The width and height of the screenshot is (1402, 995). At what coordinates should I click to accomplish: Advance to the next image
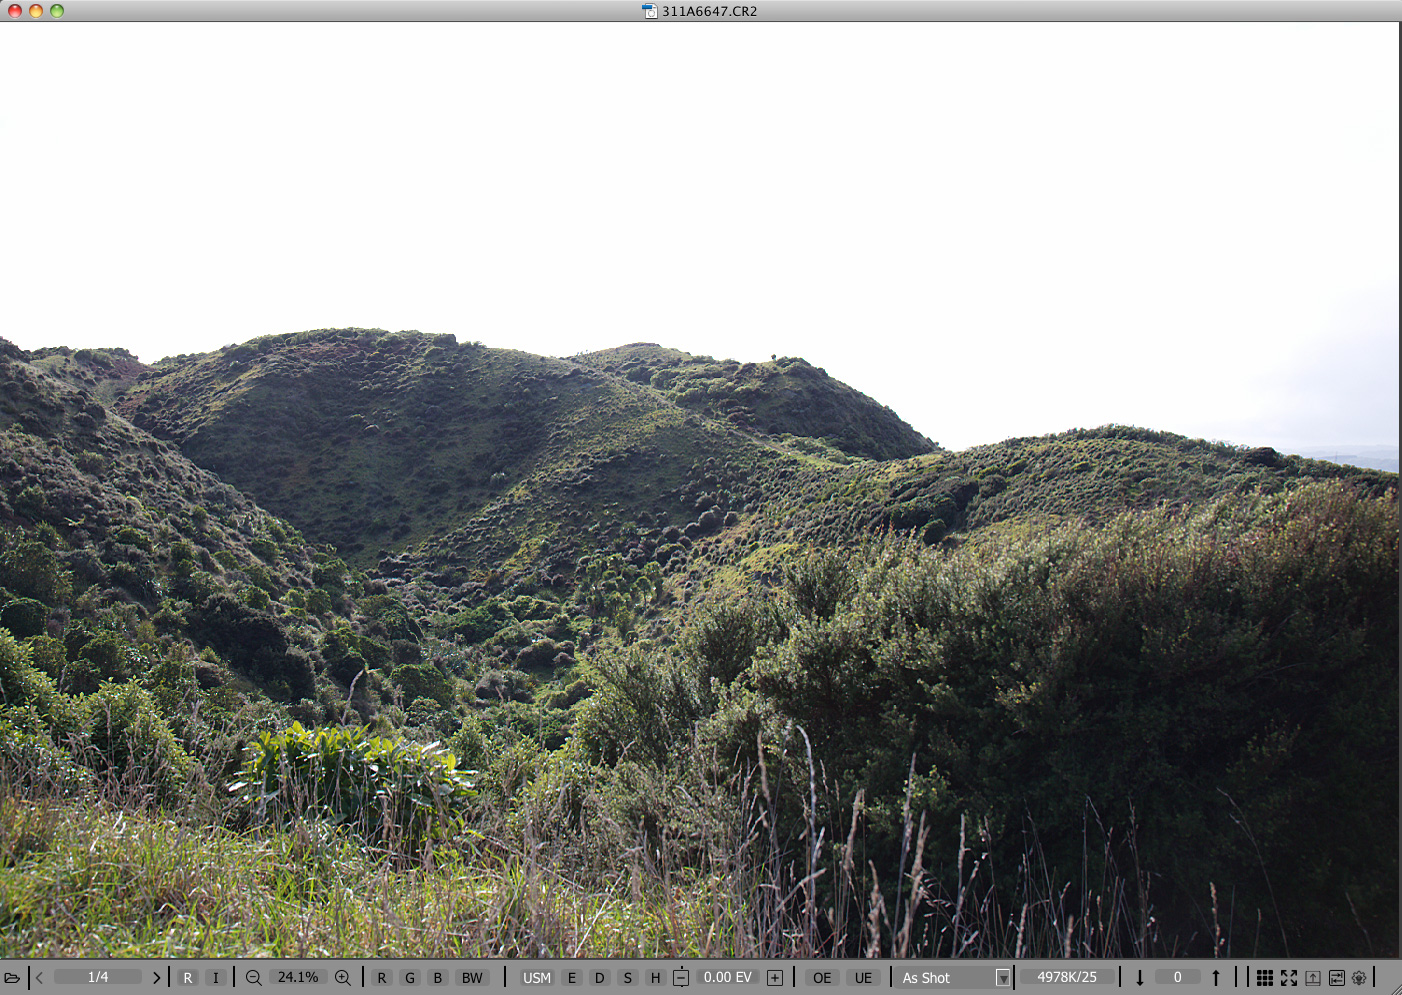point(156,978)
